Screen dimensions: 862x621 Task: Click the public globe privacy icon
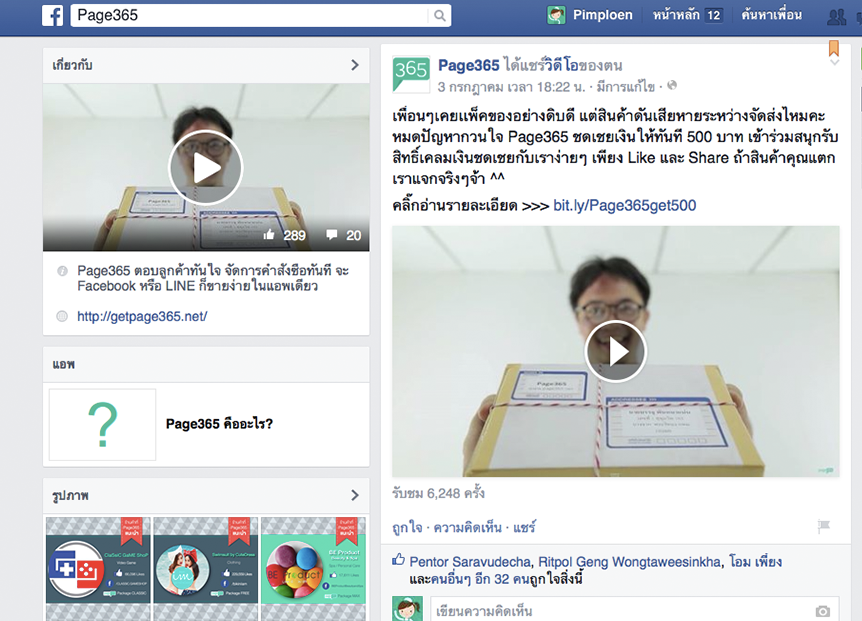(672, 85)
